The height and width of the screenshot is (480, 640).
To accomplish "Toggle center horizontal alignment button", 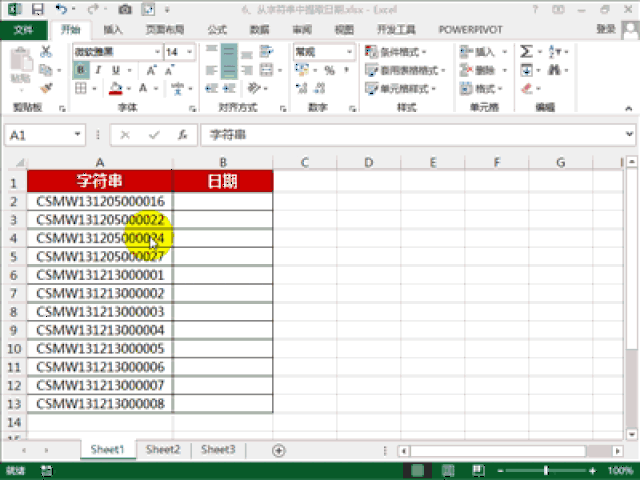I will [x=229, y=70].
